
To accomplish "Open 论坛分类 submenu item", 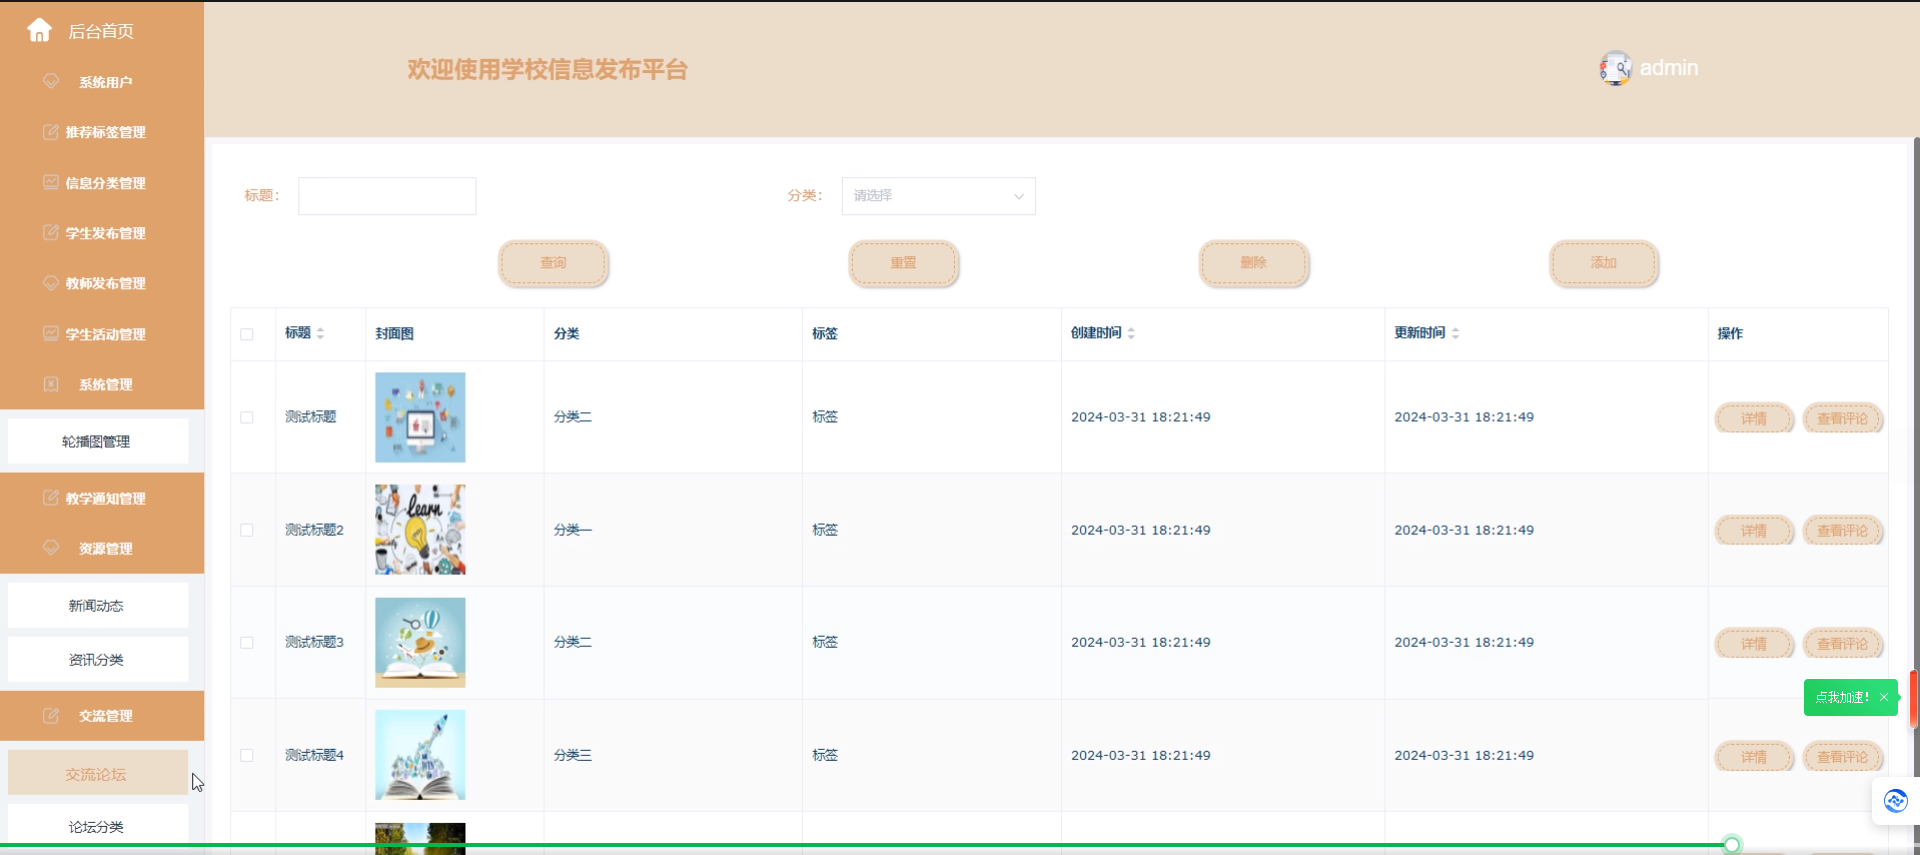I will (97, 827).
